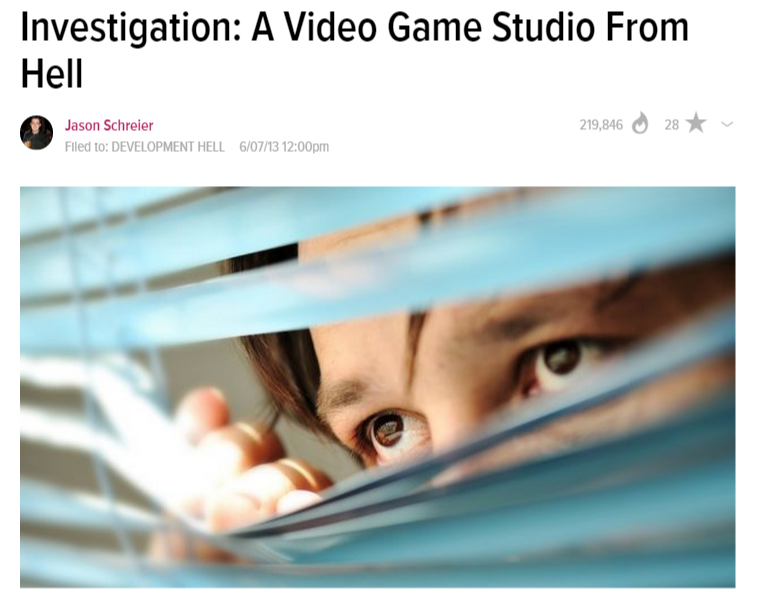Screen dimensions: 762x603
Task: Click the 219,846 view count
Action: point(601,125)
